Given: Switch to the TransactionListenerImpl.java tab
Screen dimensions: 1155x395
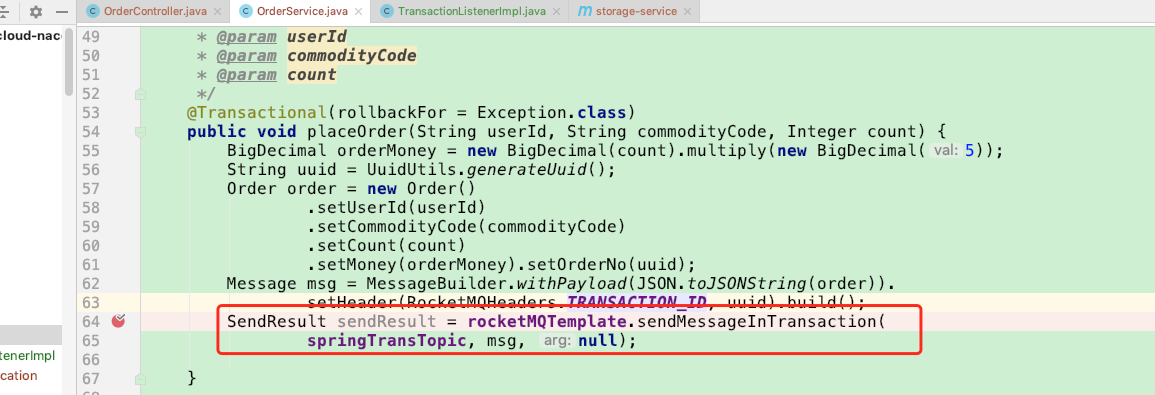Looking at the screenshot, I should coord(471,11).
